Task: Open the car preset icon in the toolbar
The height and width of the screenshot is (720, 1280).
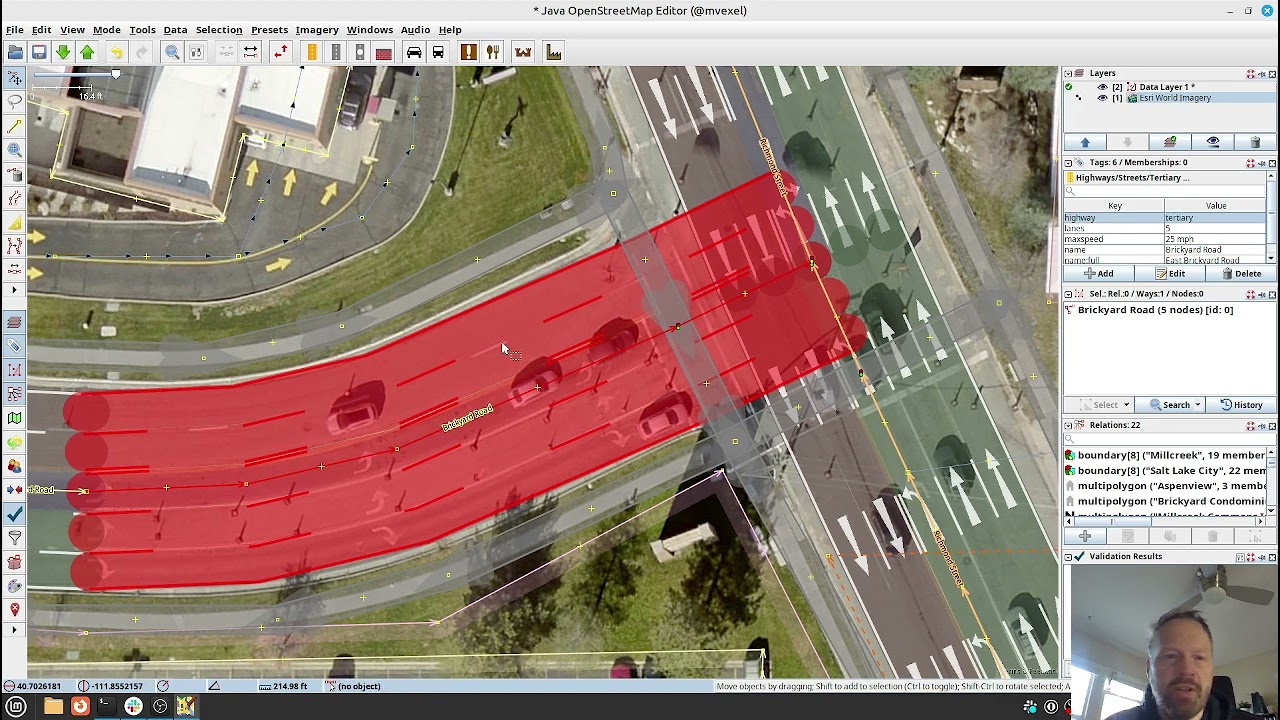Action: point(414,52)
